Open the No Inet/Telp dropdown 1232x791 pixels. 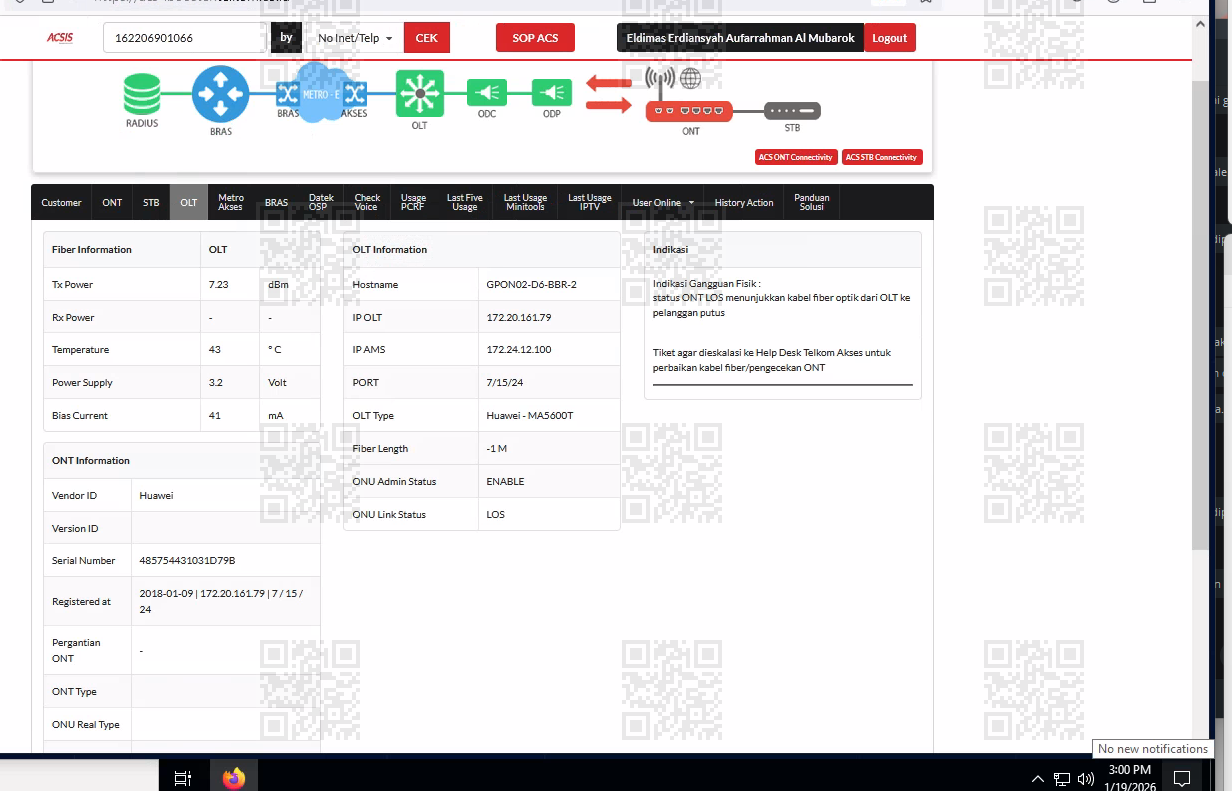pyautogui.click(x=355, y=38)
